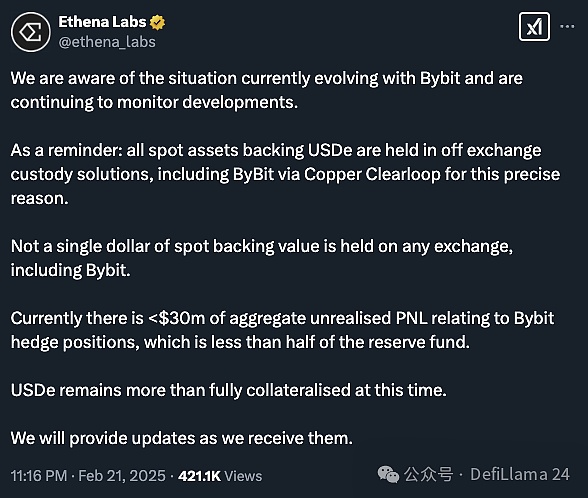Click the 'As a reminder' sentence opening

64,150
